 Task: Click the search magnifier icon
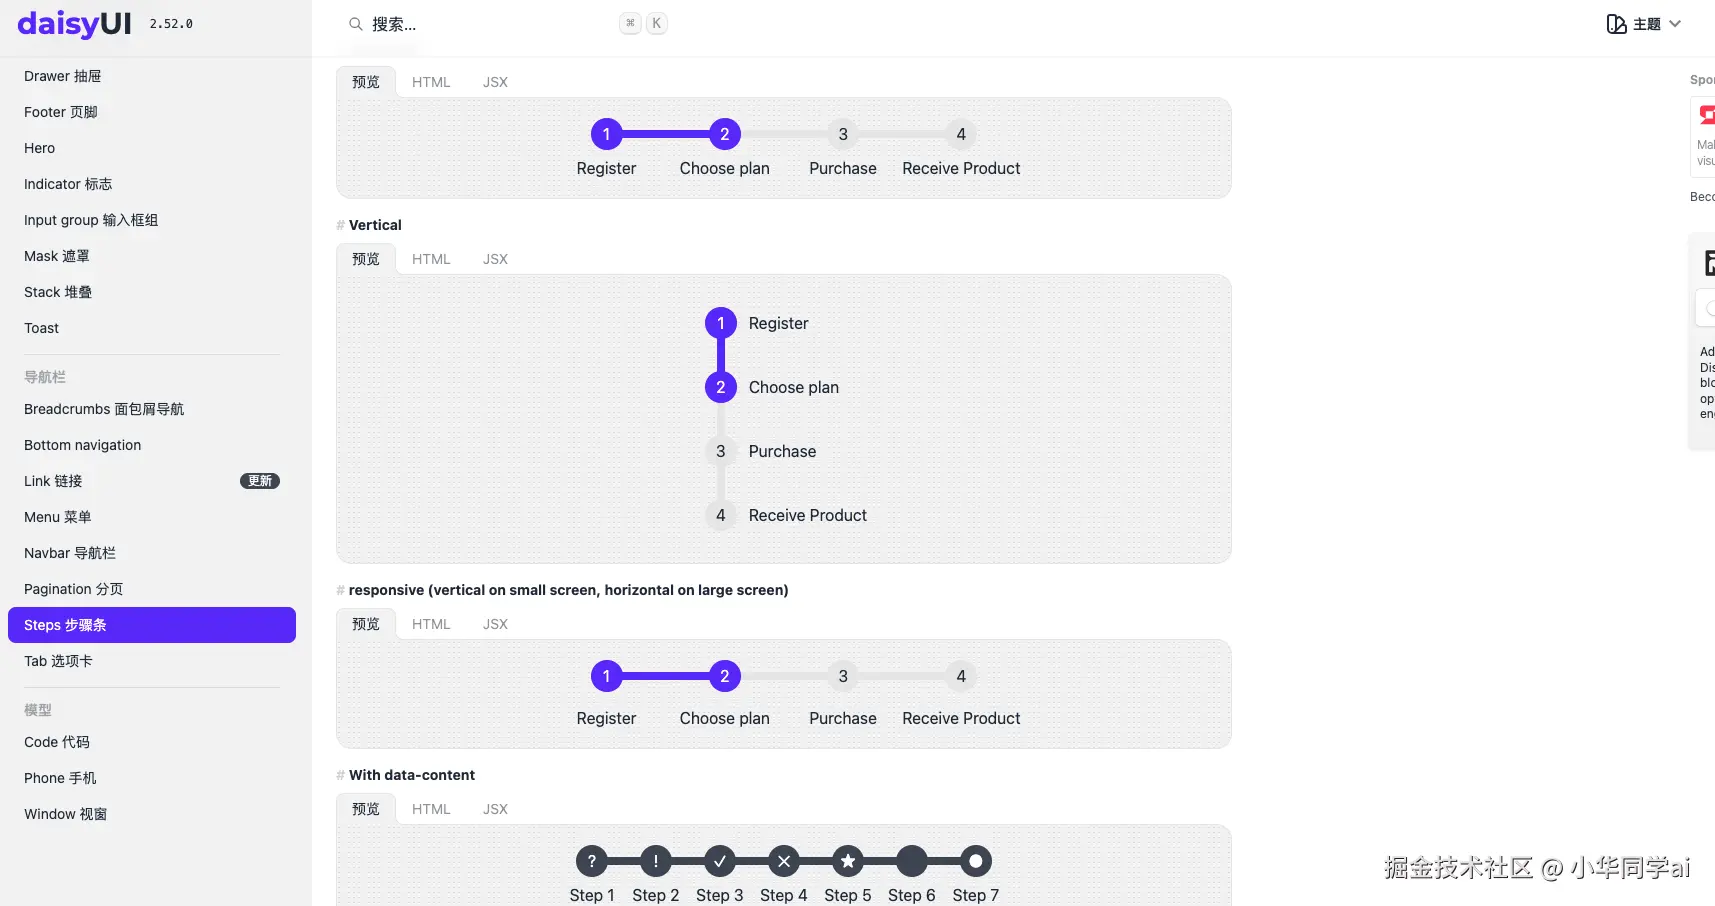(x=355, y=24)
